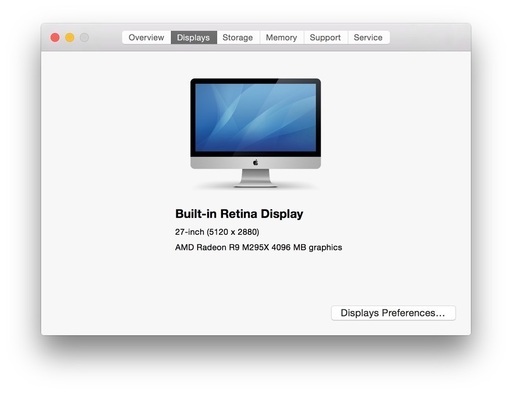Go to the Memory tab
The width and height of the screenshot is (512, 394).
pos(282,37)
